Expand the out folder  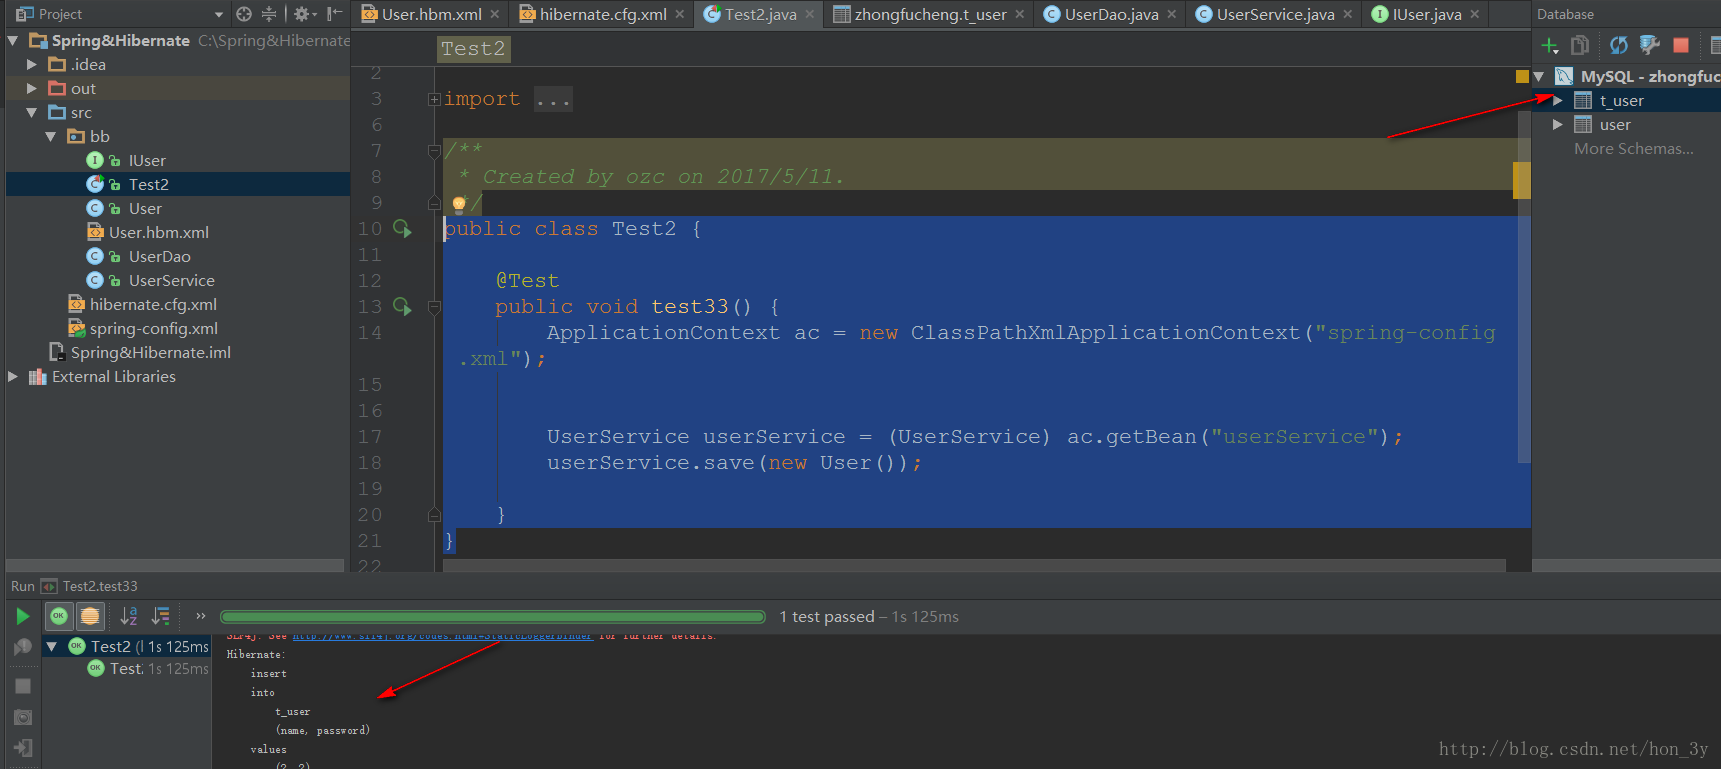point(32,88)
